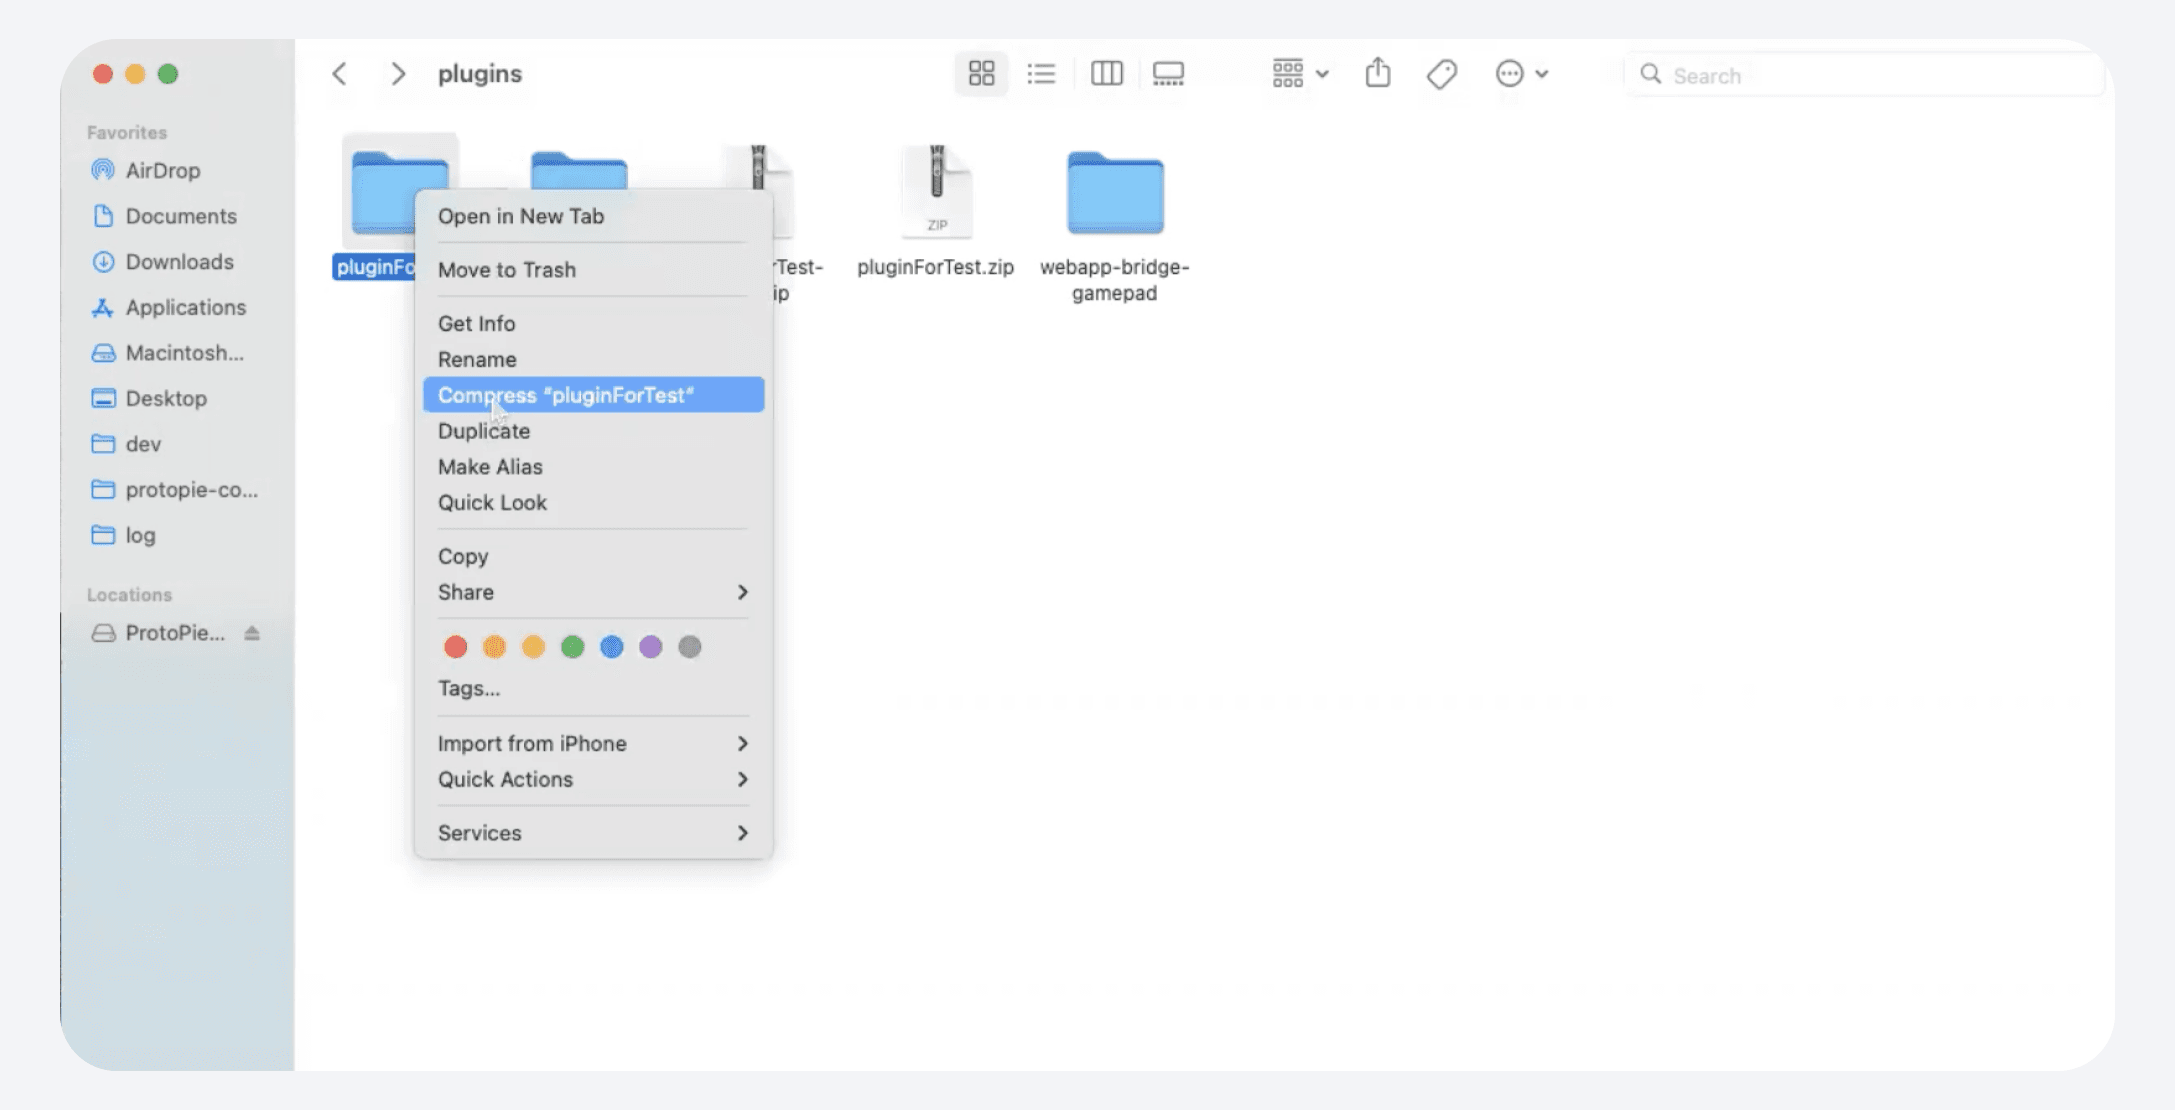Switch to icon grid view
Image resolution: width=2175 pixels, height=1110 pixels.
coord(981,73)
